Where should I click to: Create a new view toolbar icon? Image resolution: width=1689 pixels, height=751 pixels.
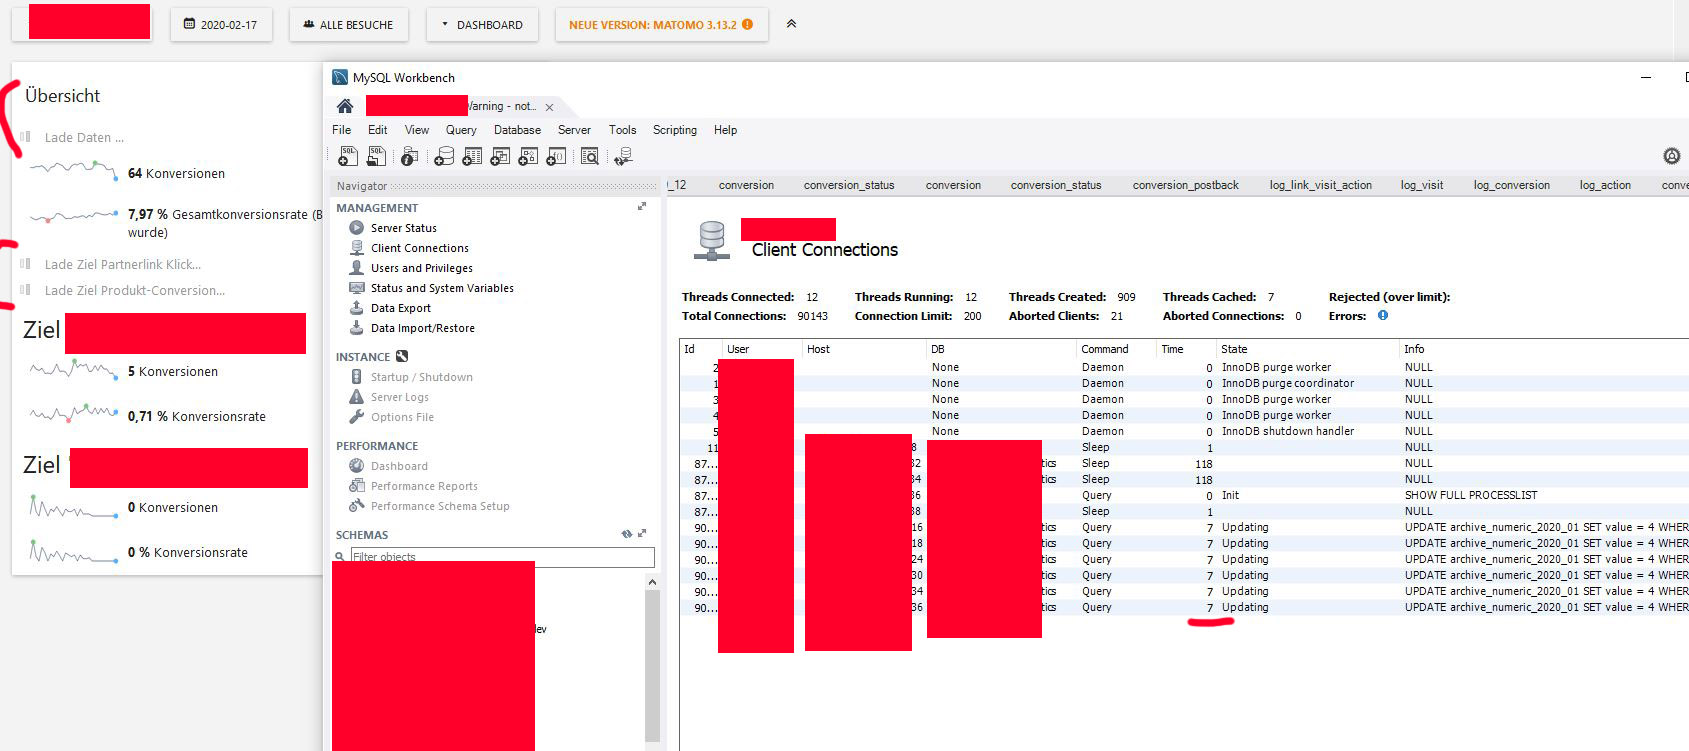coord(500,156)
